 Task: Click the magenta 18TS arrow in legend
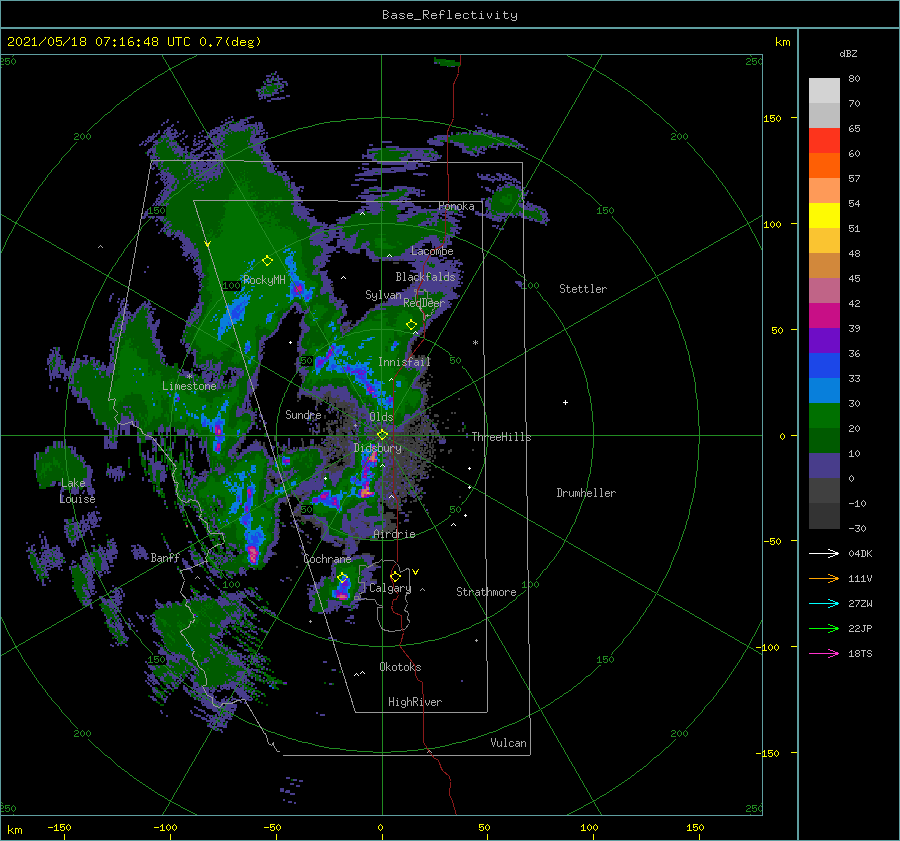pyautogui.click(x=824, y=653)
